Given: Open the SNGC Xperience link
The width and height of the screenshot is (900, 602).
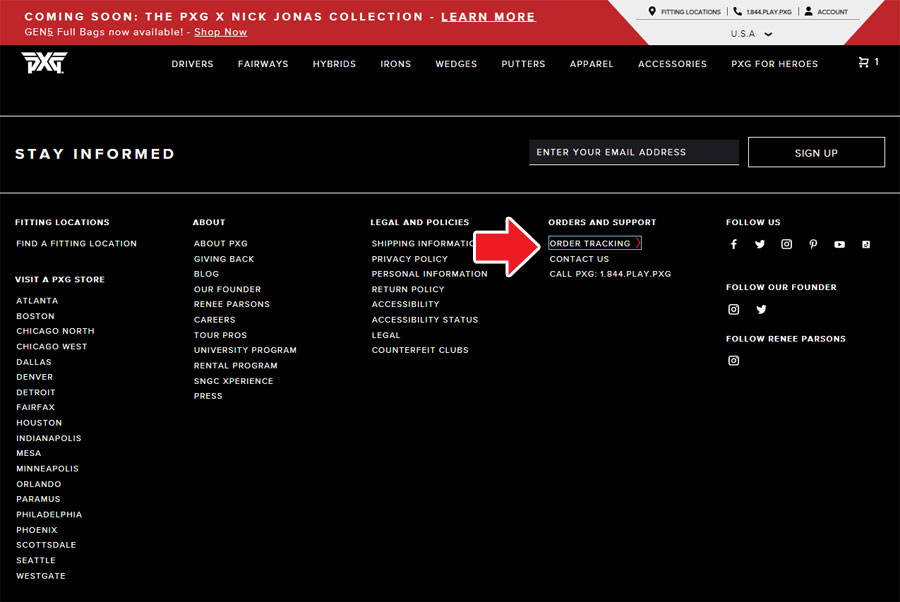Looking at the screenshot, I should pos(233,381).
